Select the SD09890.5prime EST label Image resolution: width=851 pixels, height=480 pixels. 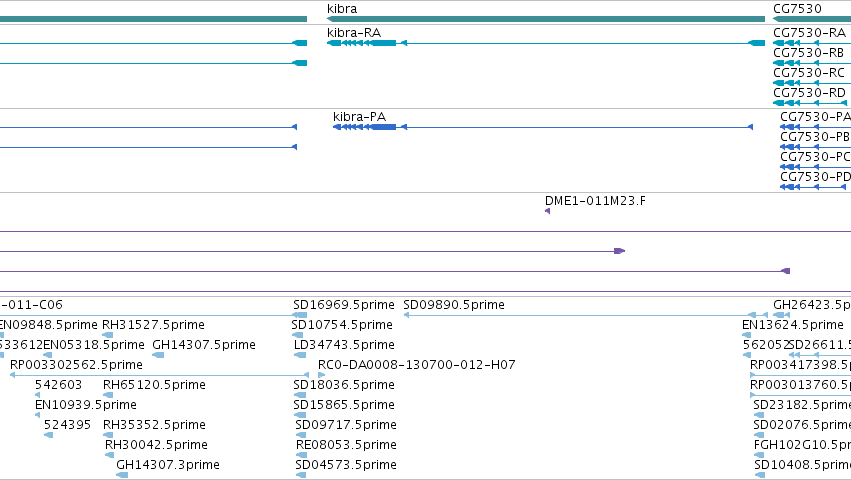[454, 305]
